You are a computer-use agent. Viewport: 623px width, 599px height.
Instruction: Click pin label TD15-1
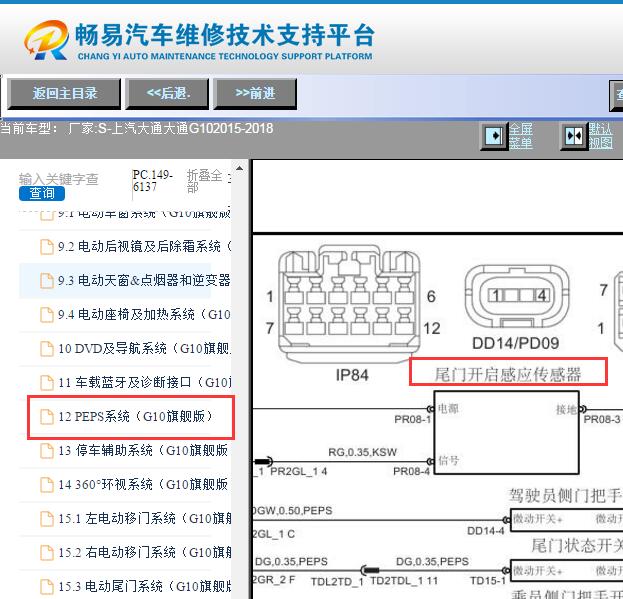click(488, 581)
